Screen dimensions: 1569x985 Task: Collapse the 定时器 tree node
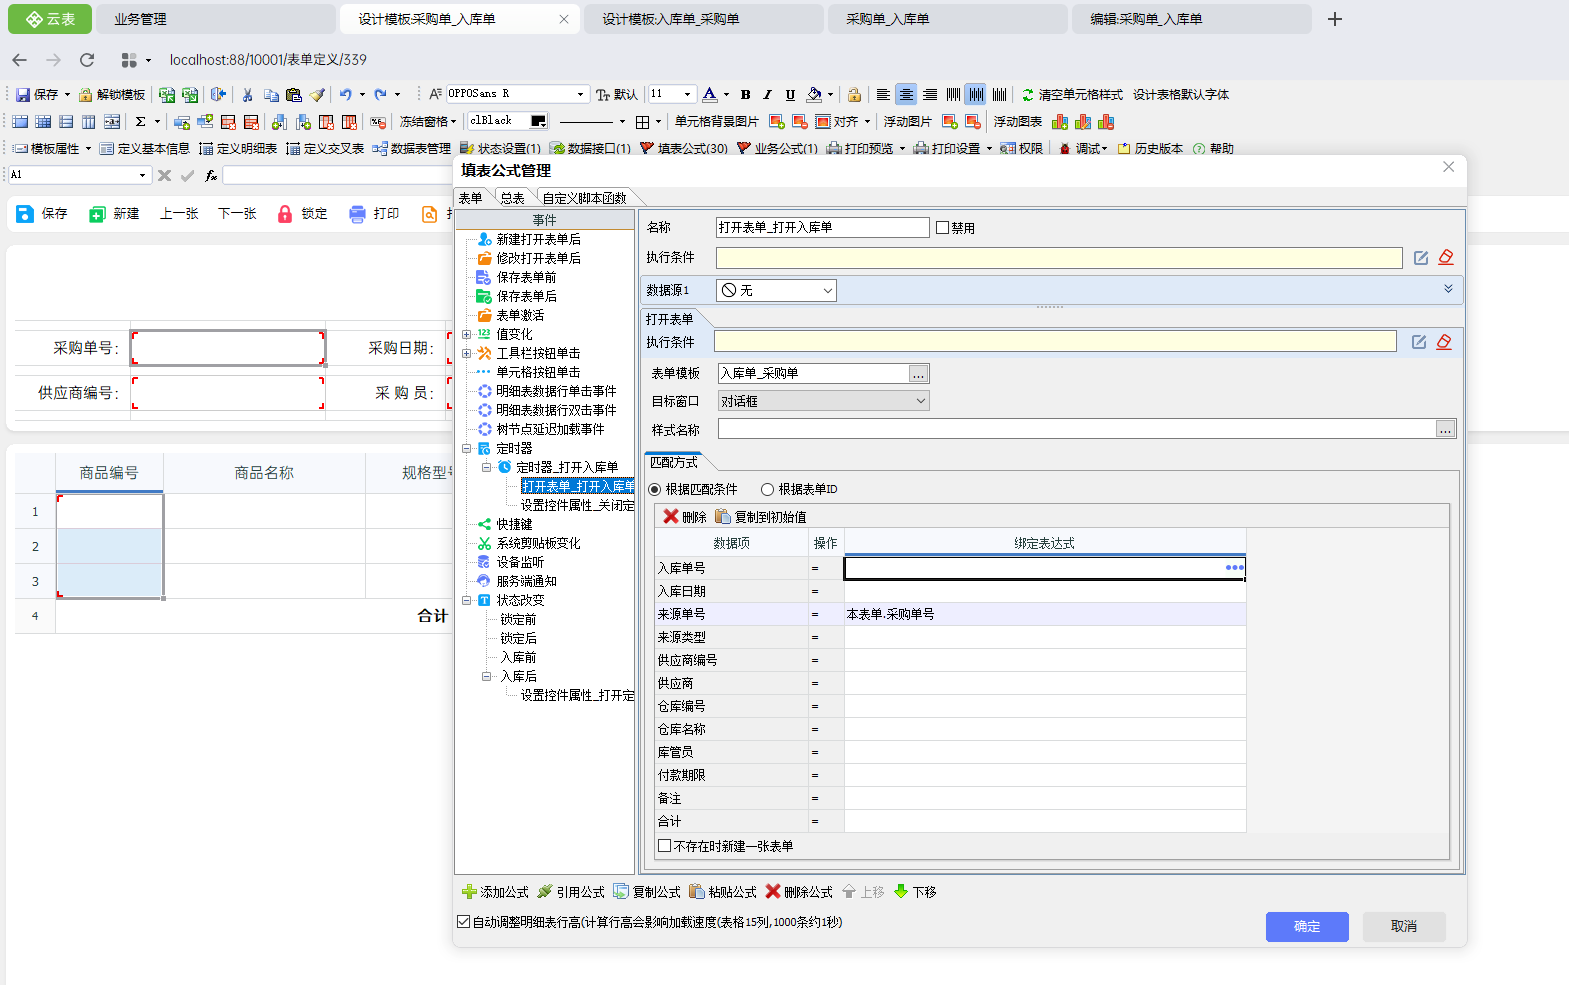[467, 449]
